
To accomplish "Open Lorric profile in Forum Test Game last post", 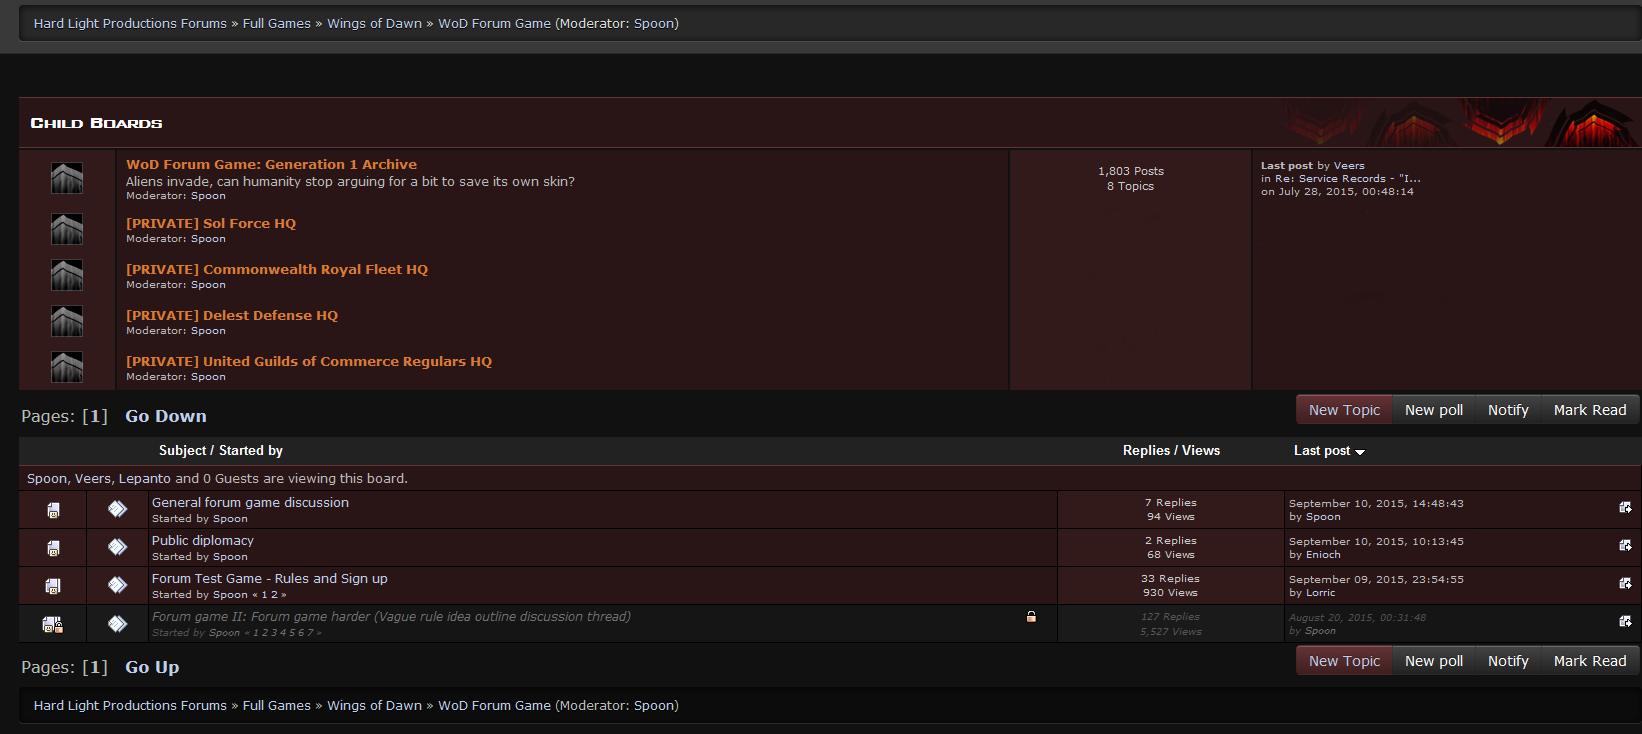I will click(1320, 593).
